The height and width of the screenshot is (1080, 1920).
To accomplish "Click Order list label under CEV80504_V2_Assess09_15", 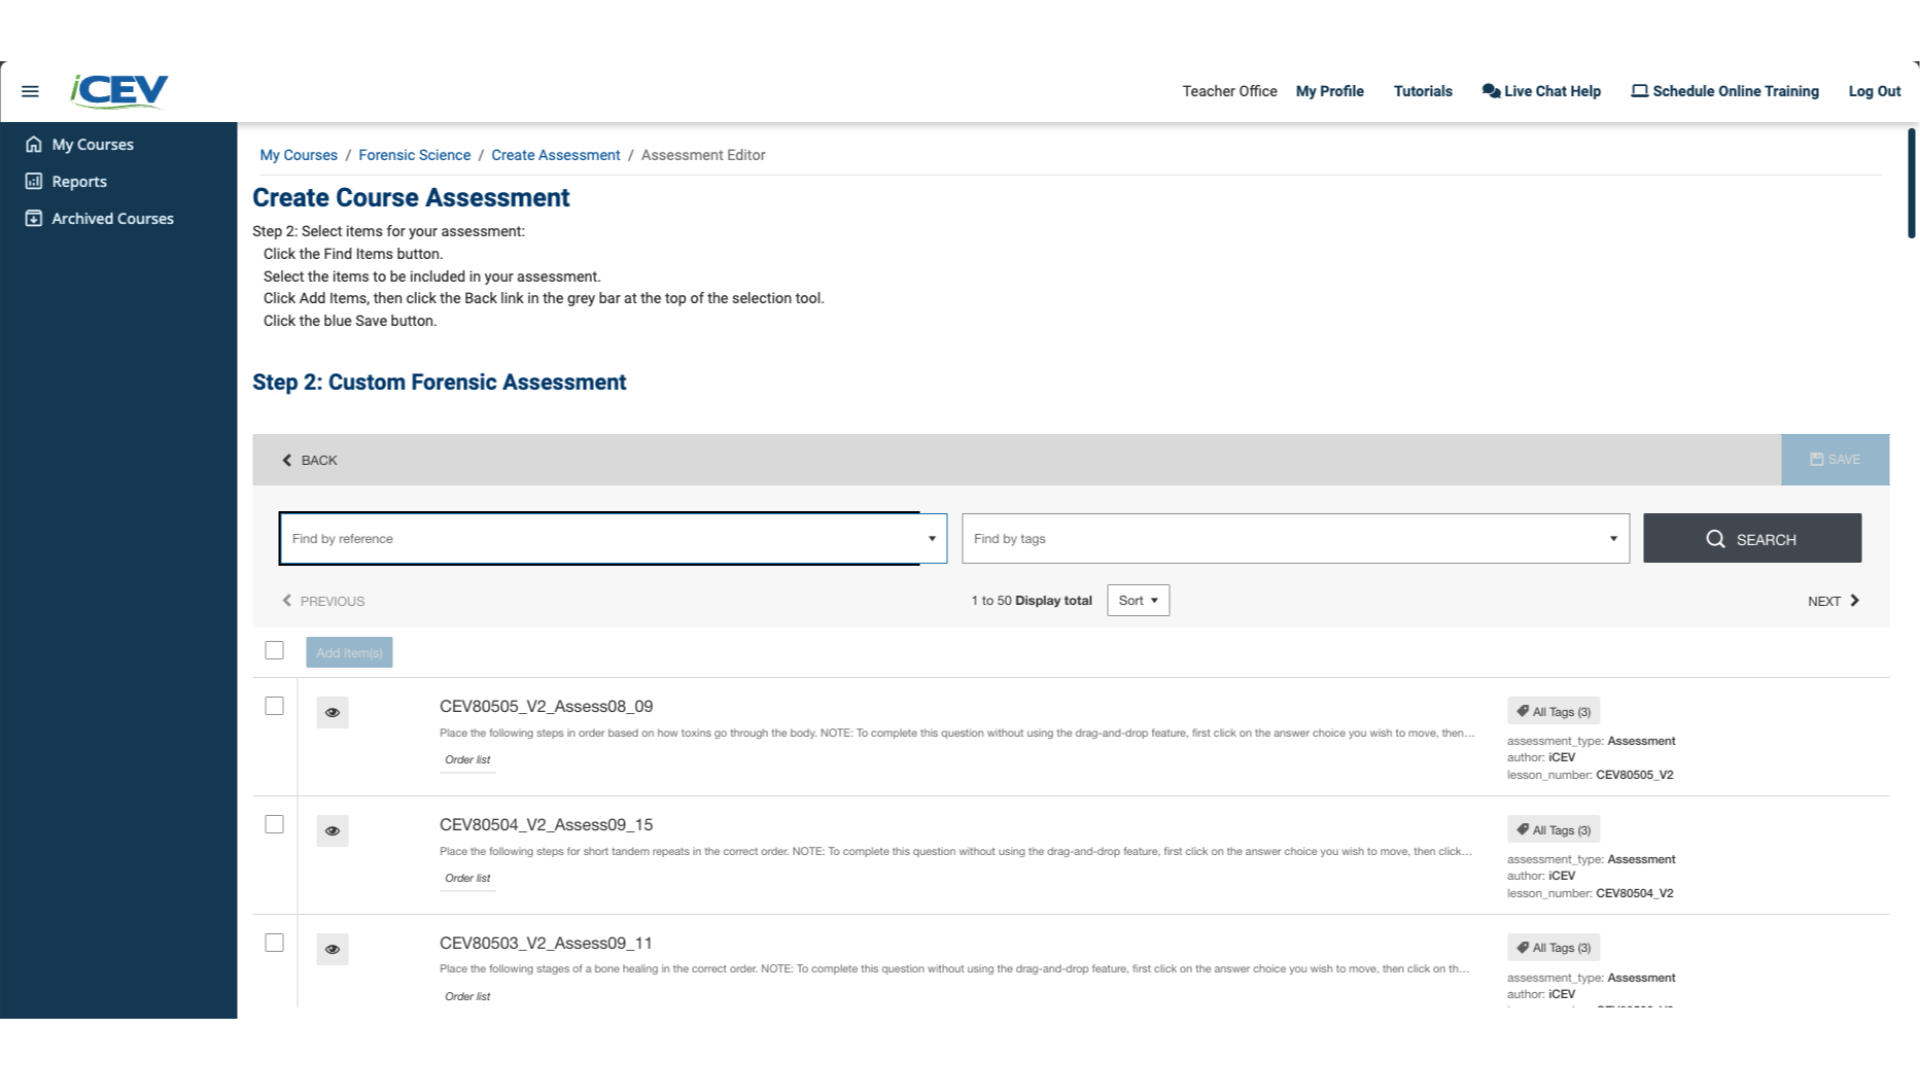I will [x=467, y=878].
